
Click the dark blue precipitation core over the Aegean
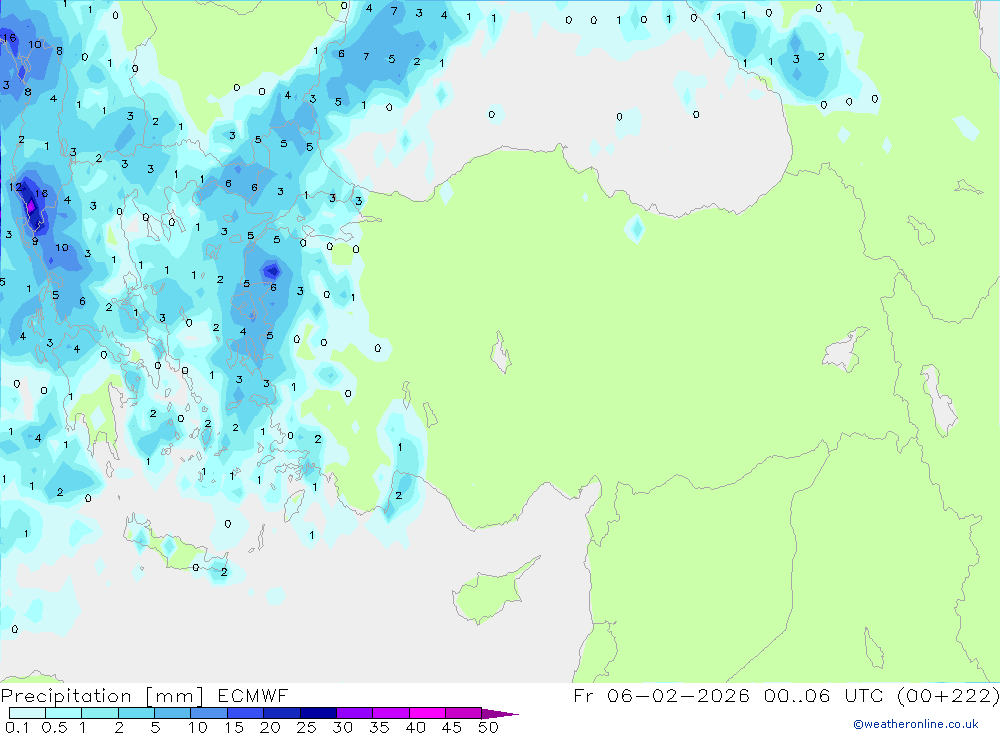tap(272, 271)
